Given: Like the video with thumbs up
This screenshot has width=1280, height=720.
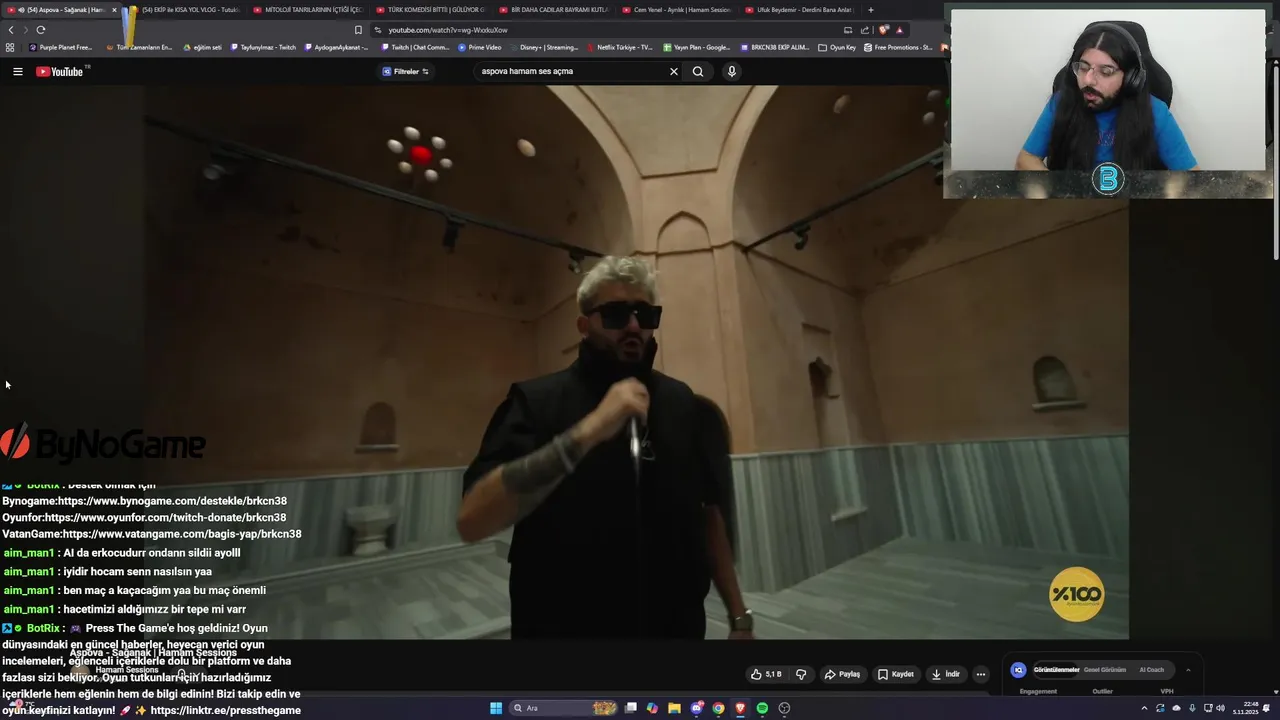Looking at the screenshot, I should [766, 674].
